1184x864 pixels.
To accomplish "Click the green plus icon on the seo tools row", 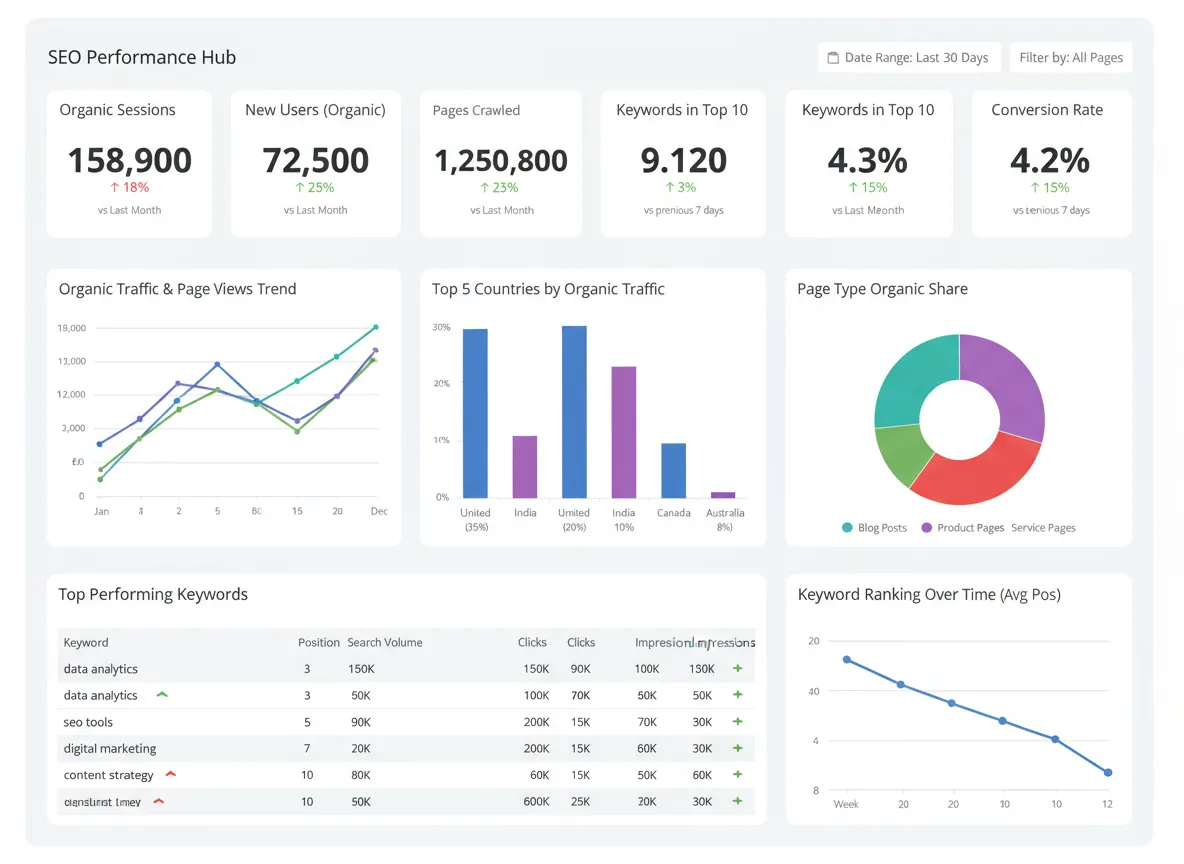I will point(738,721).
